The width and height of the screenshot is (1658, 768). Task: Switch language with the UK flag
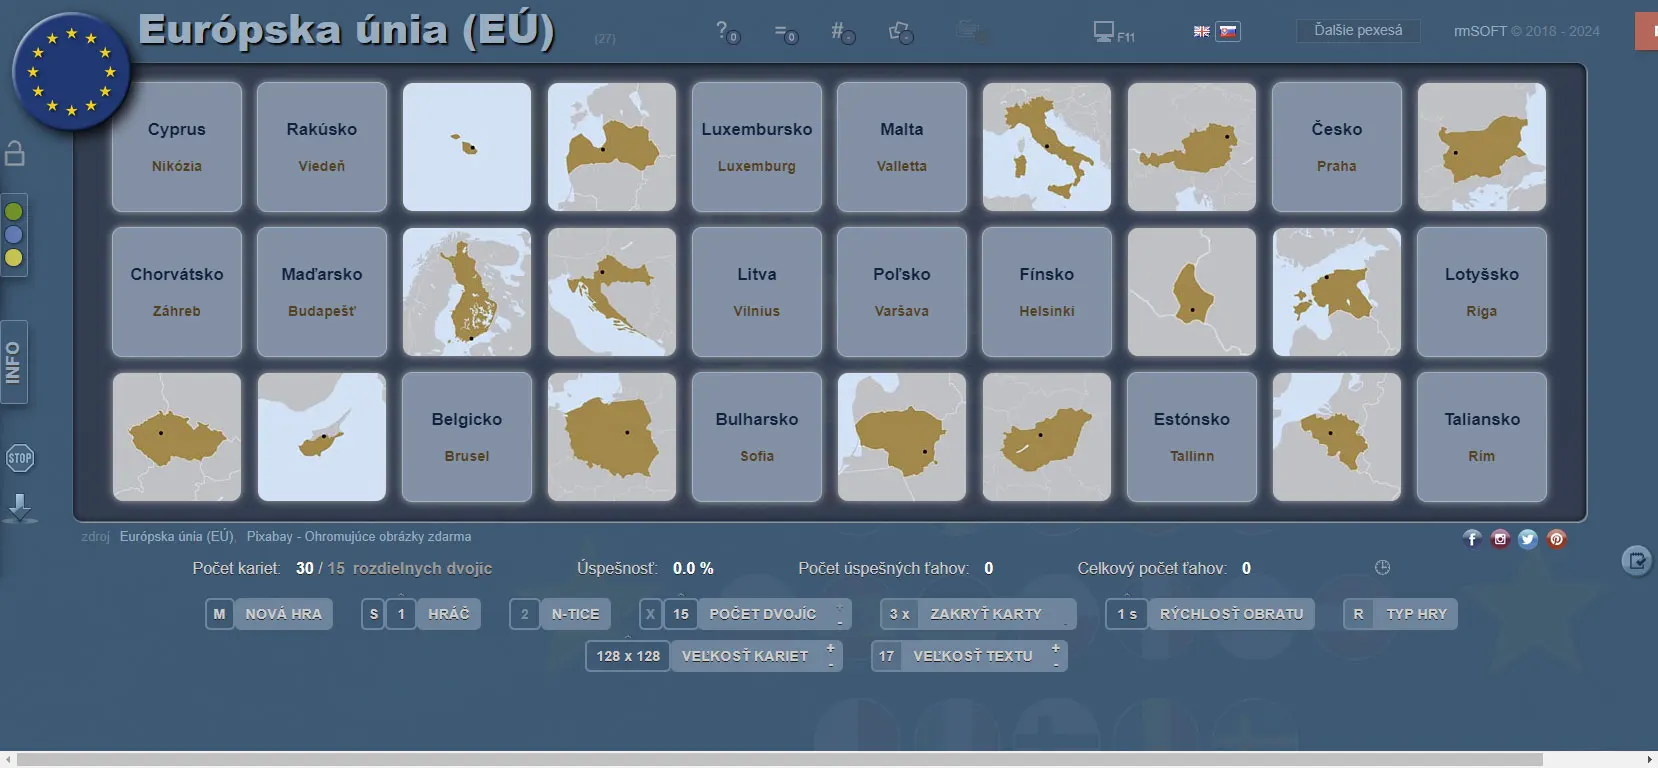tap(1202, 32)
